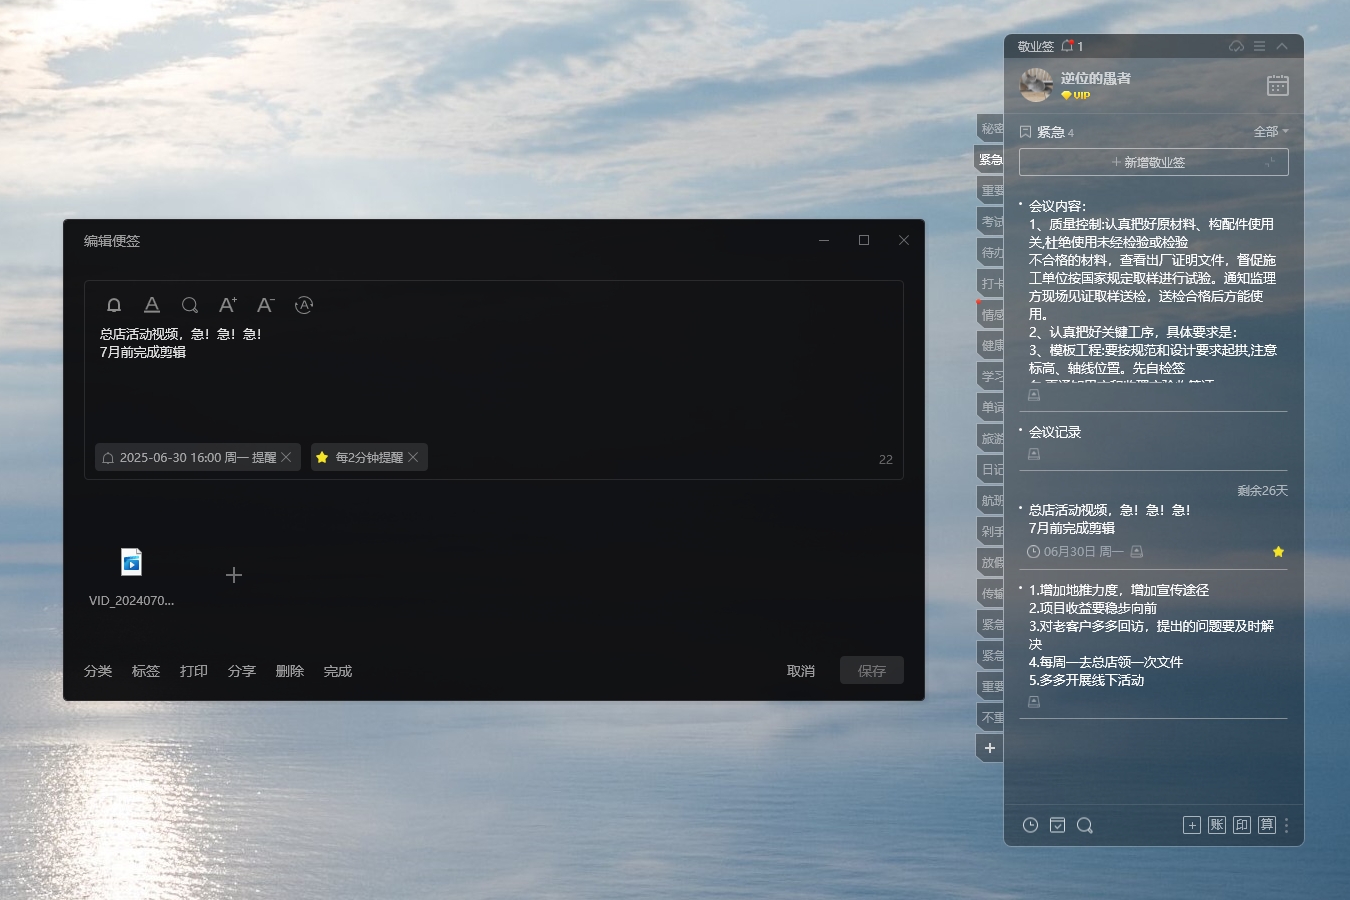The width and height of the screenshot is (1350, 900).
Task: Add a new attachment with plus icon
Action: point(234,575)
